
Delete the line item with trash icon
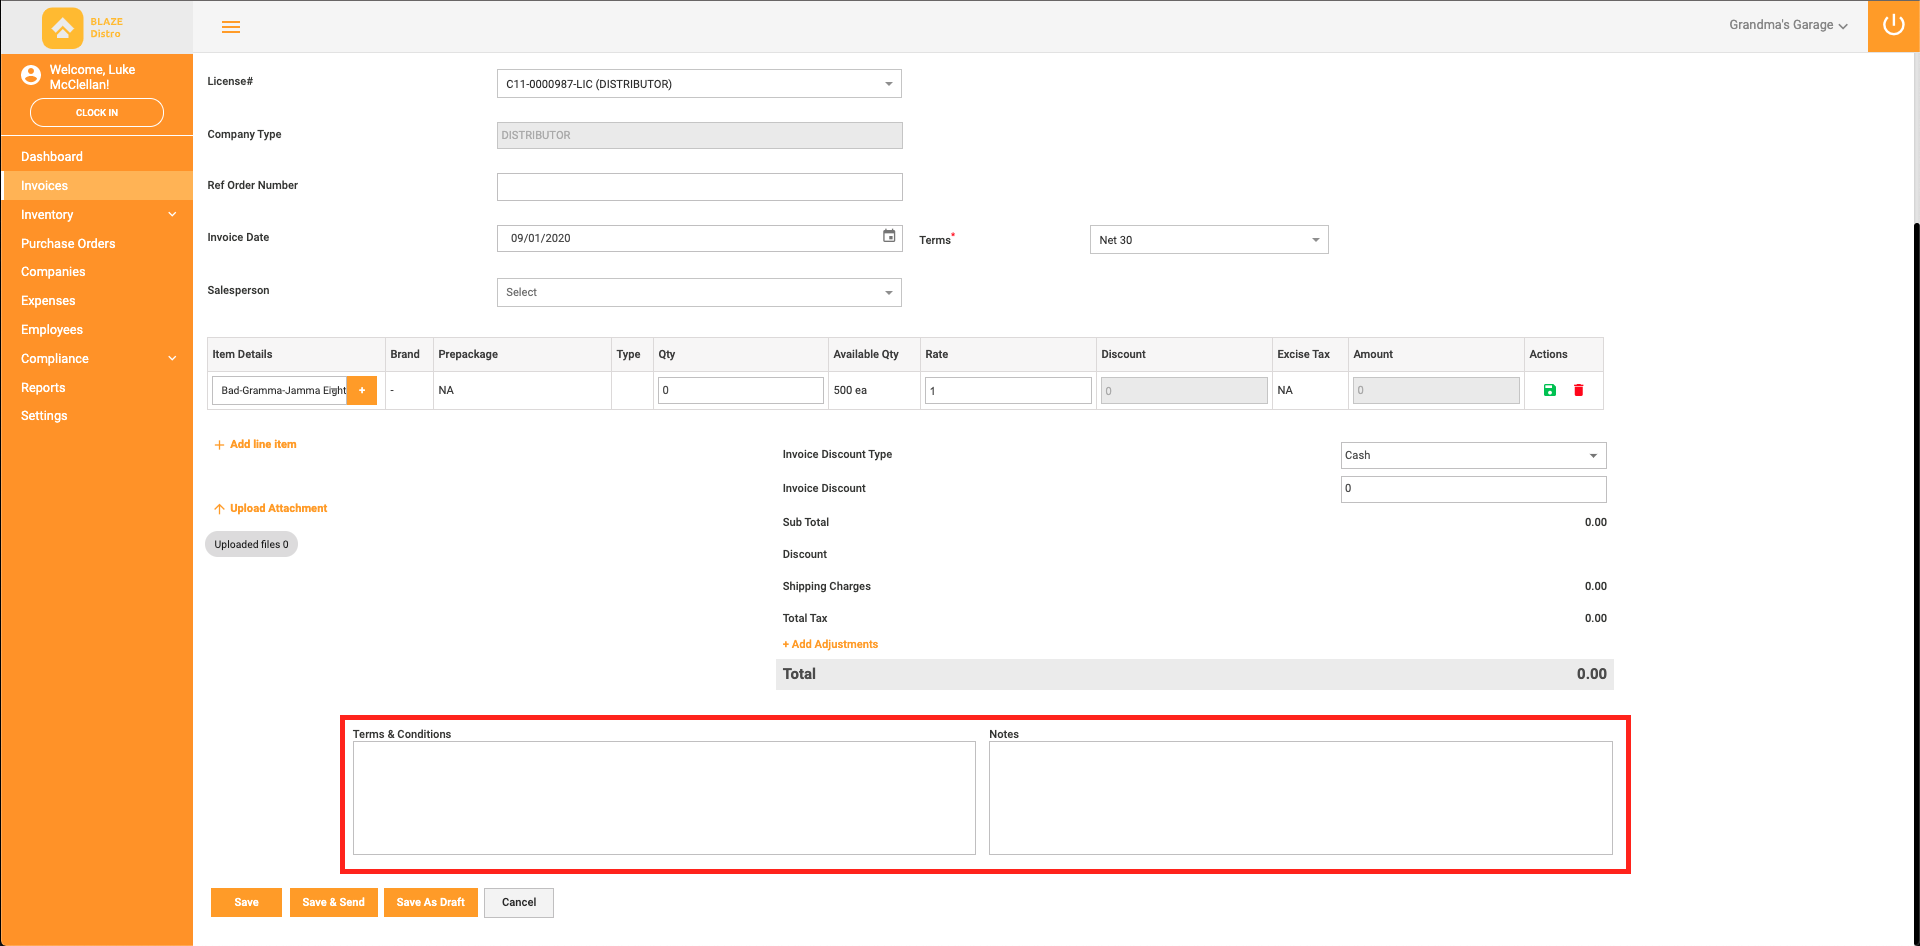coord(1578,390)
